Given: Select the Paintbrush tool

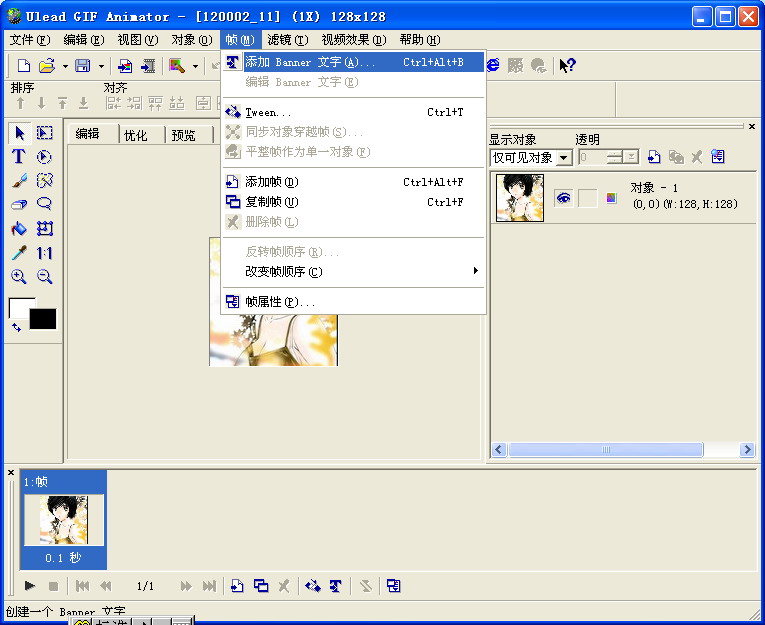Looking at the screenshot, I should click(19, 181).
